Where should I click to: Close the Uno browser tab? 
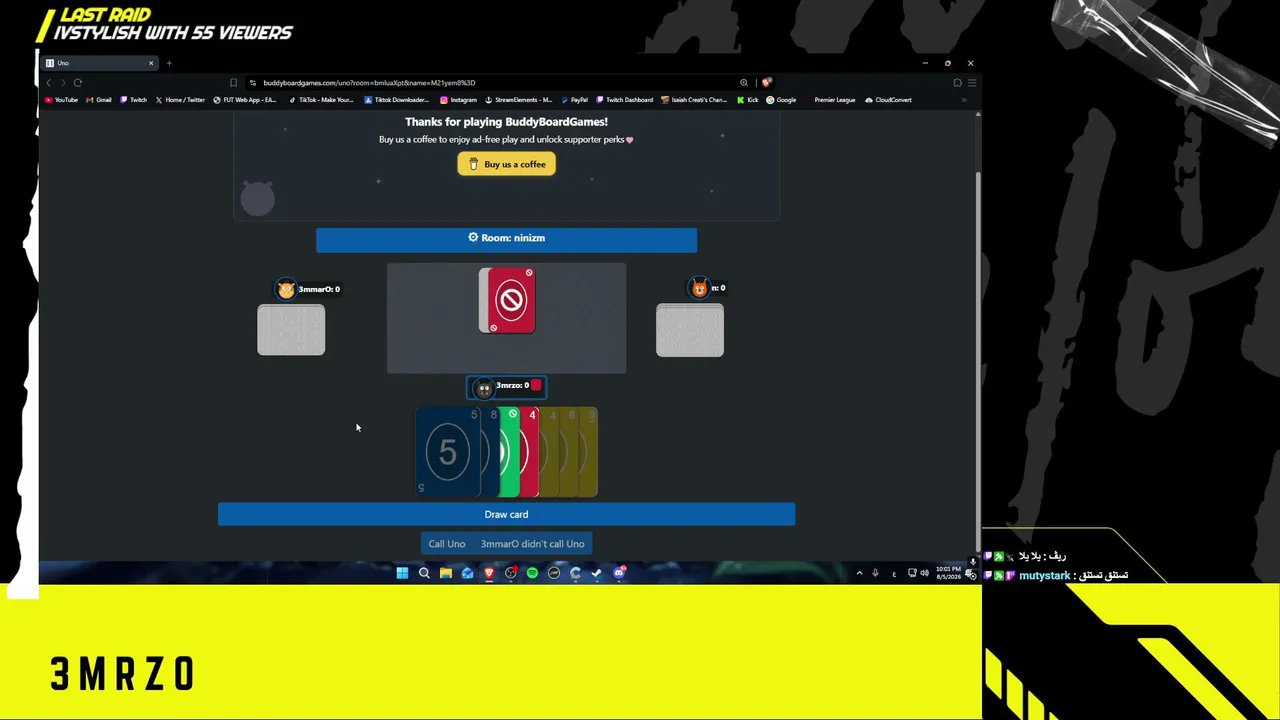151,63
